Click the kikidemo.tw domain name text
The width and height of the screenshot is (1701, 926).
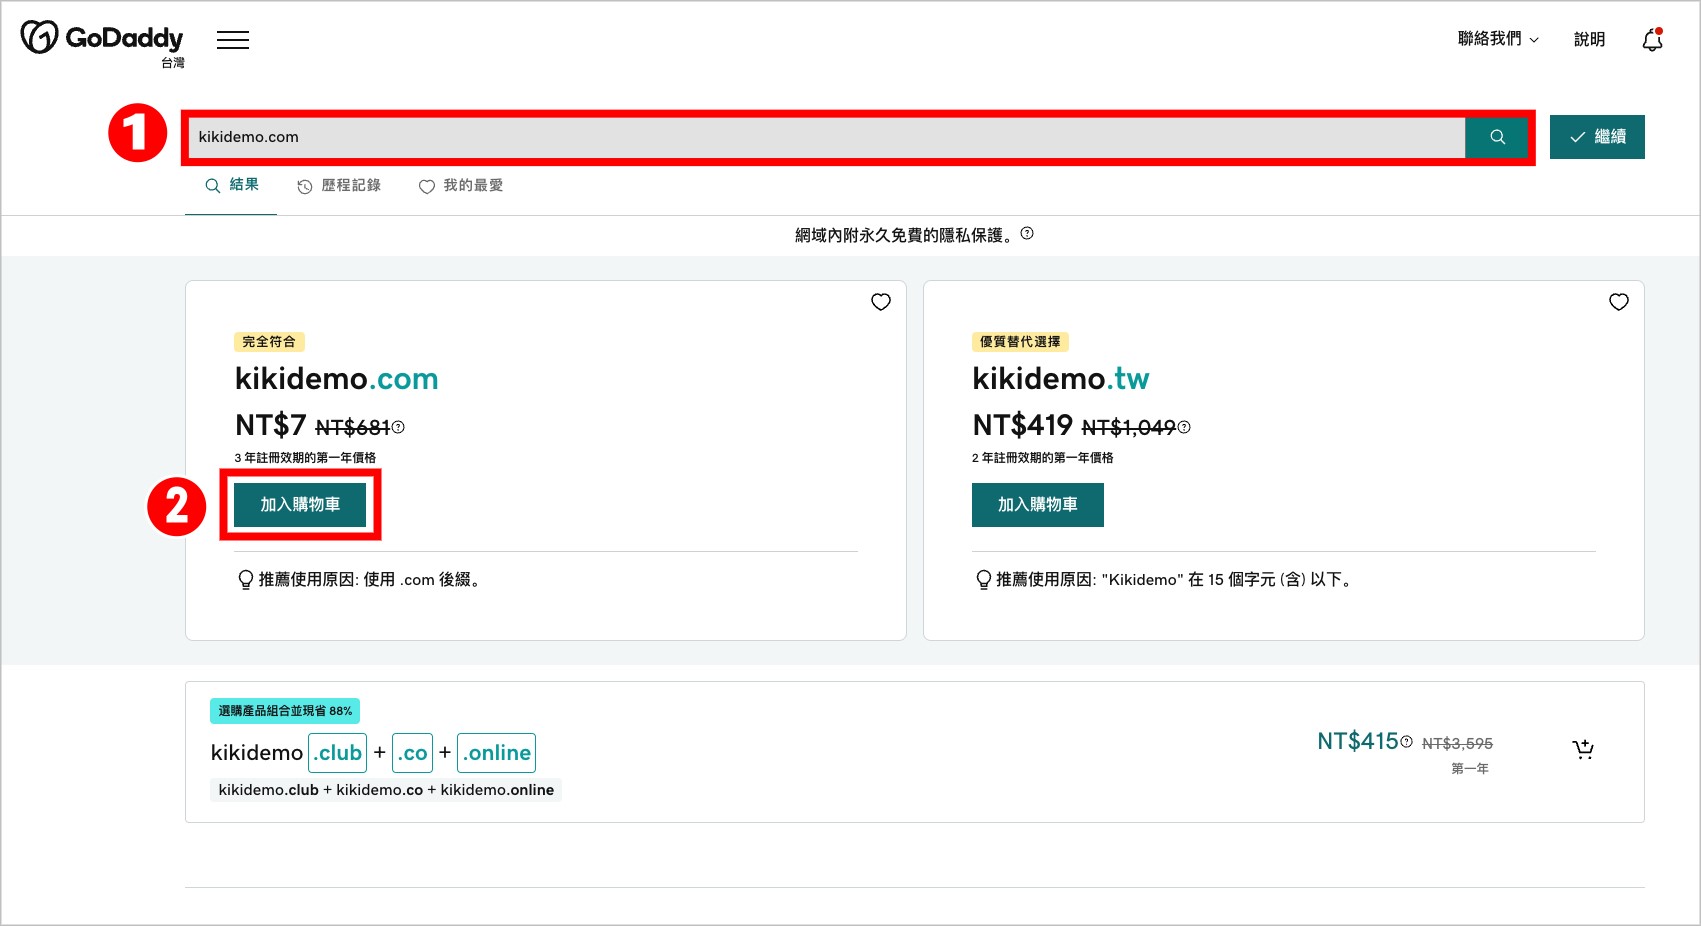pos(1061,379)
